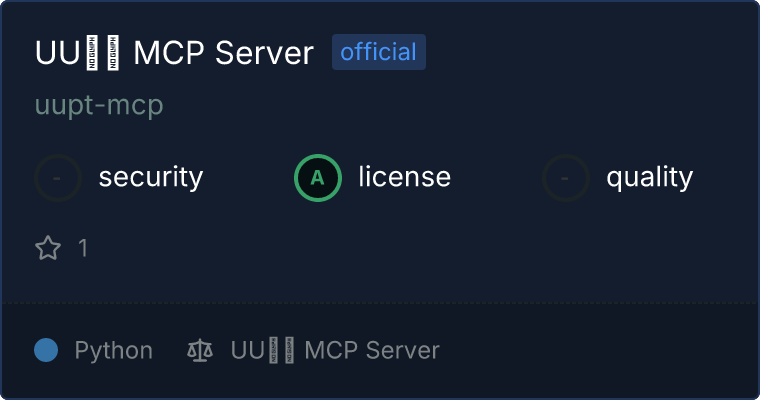Click the letter A inside the green ring
760x400 pixels.
pyautogui.click(x=317, y=178)
